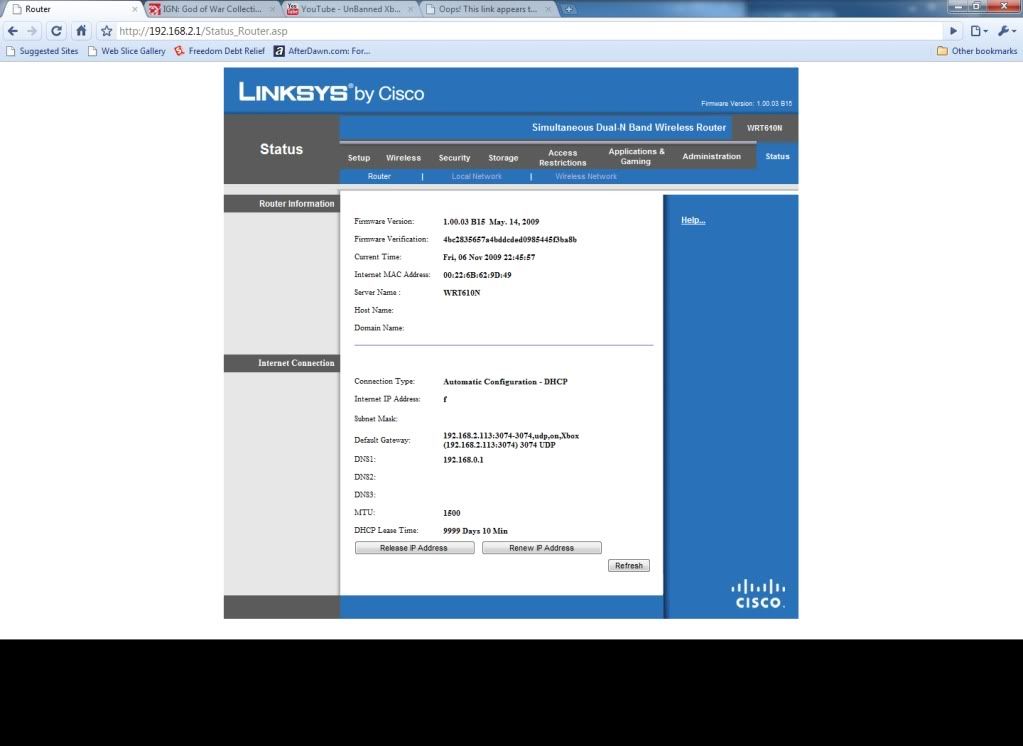The height and width of the screenshot is (746, 1023).
Task: Switch to the YouTube UnBanned Xbox tab
Action: click(x=349, y=9)
